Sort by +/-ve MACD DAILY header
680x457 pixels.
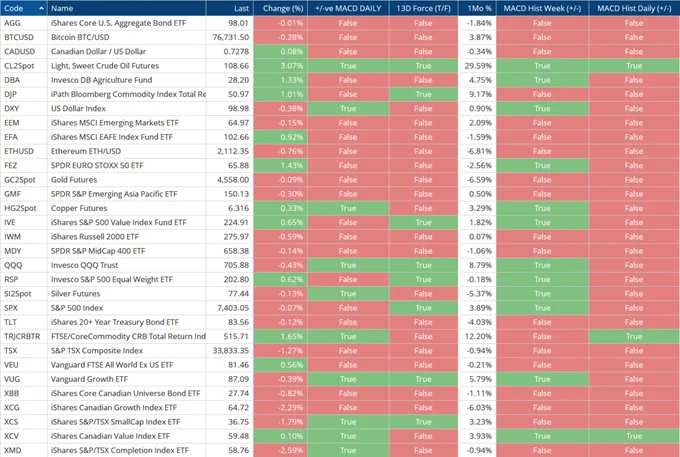pyautogui.click(x=348, y=8)
